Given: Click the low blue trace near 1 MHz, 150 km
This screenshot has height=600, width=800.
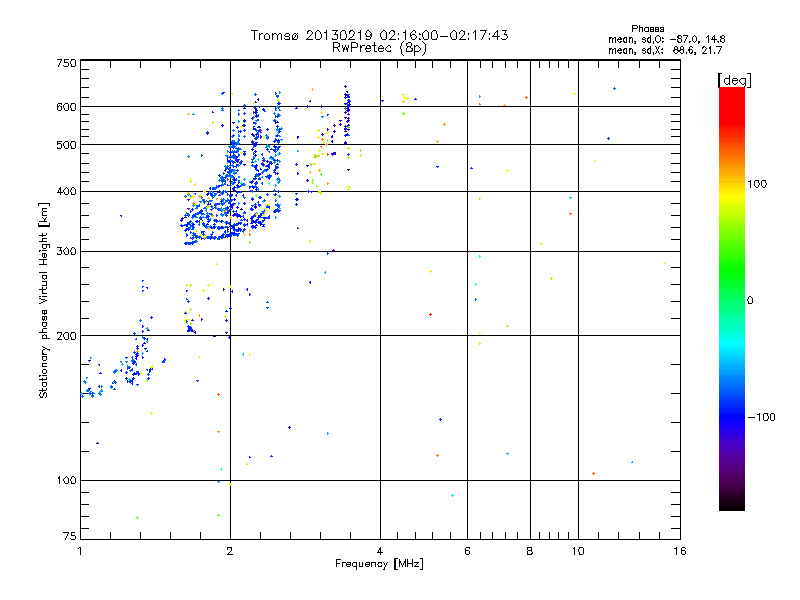Looking at the screenshot, I should pos(93,392).
